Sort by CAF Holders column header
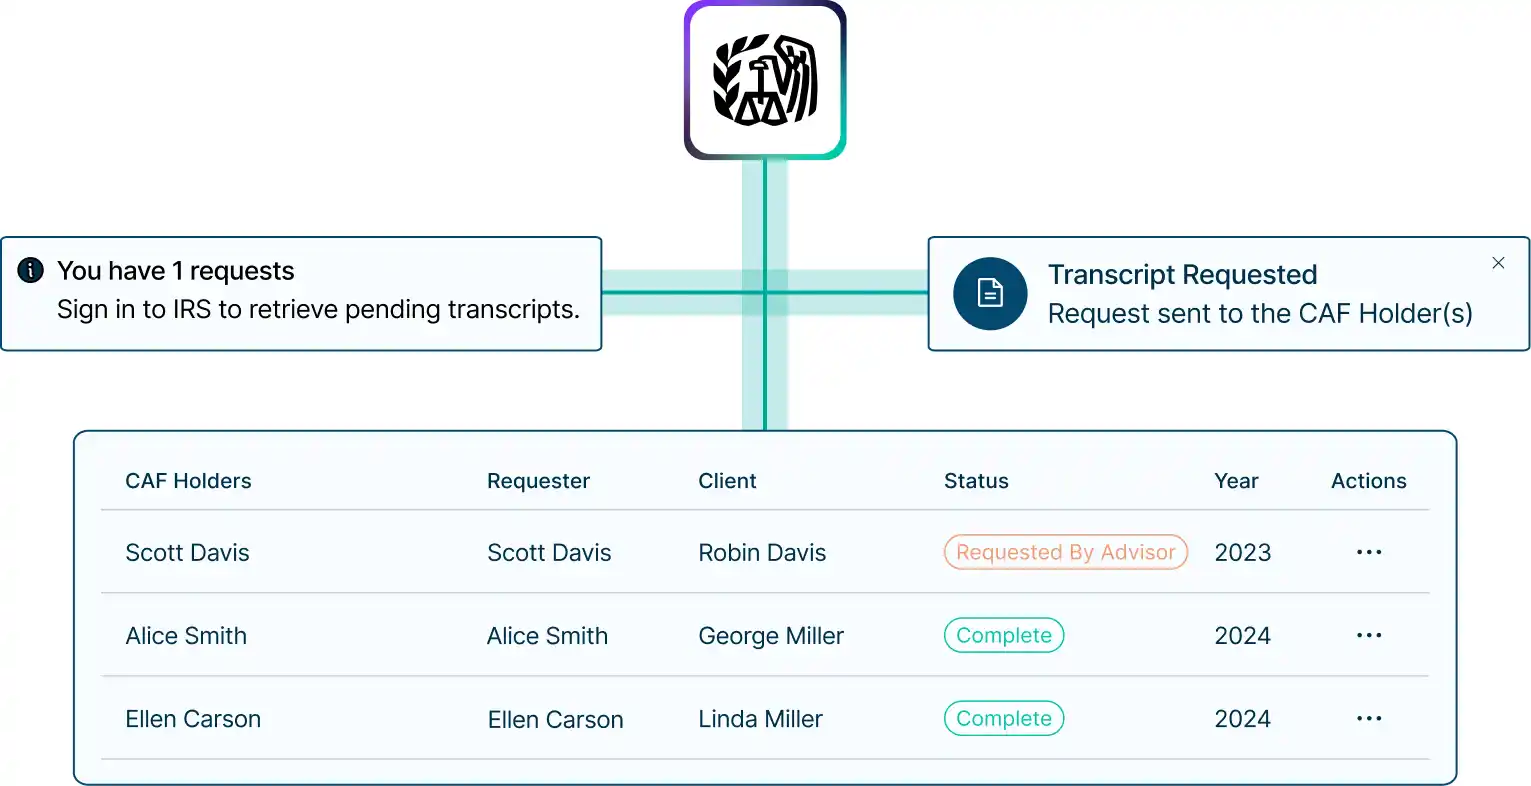The height and width of the screenshot is (786, 1531). tap(188, 481)
